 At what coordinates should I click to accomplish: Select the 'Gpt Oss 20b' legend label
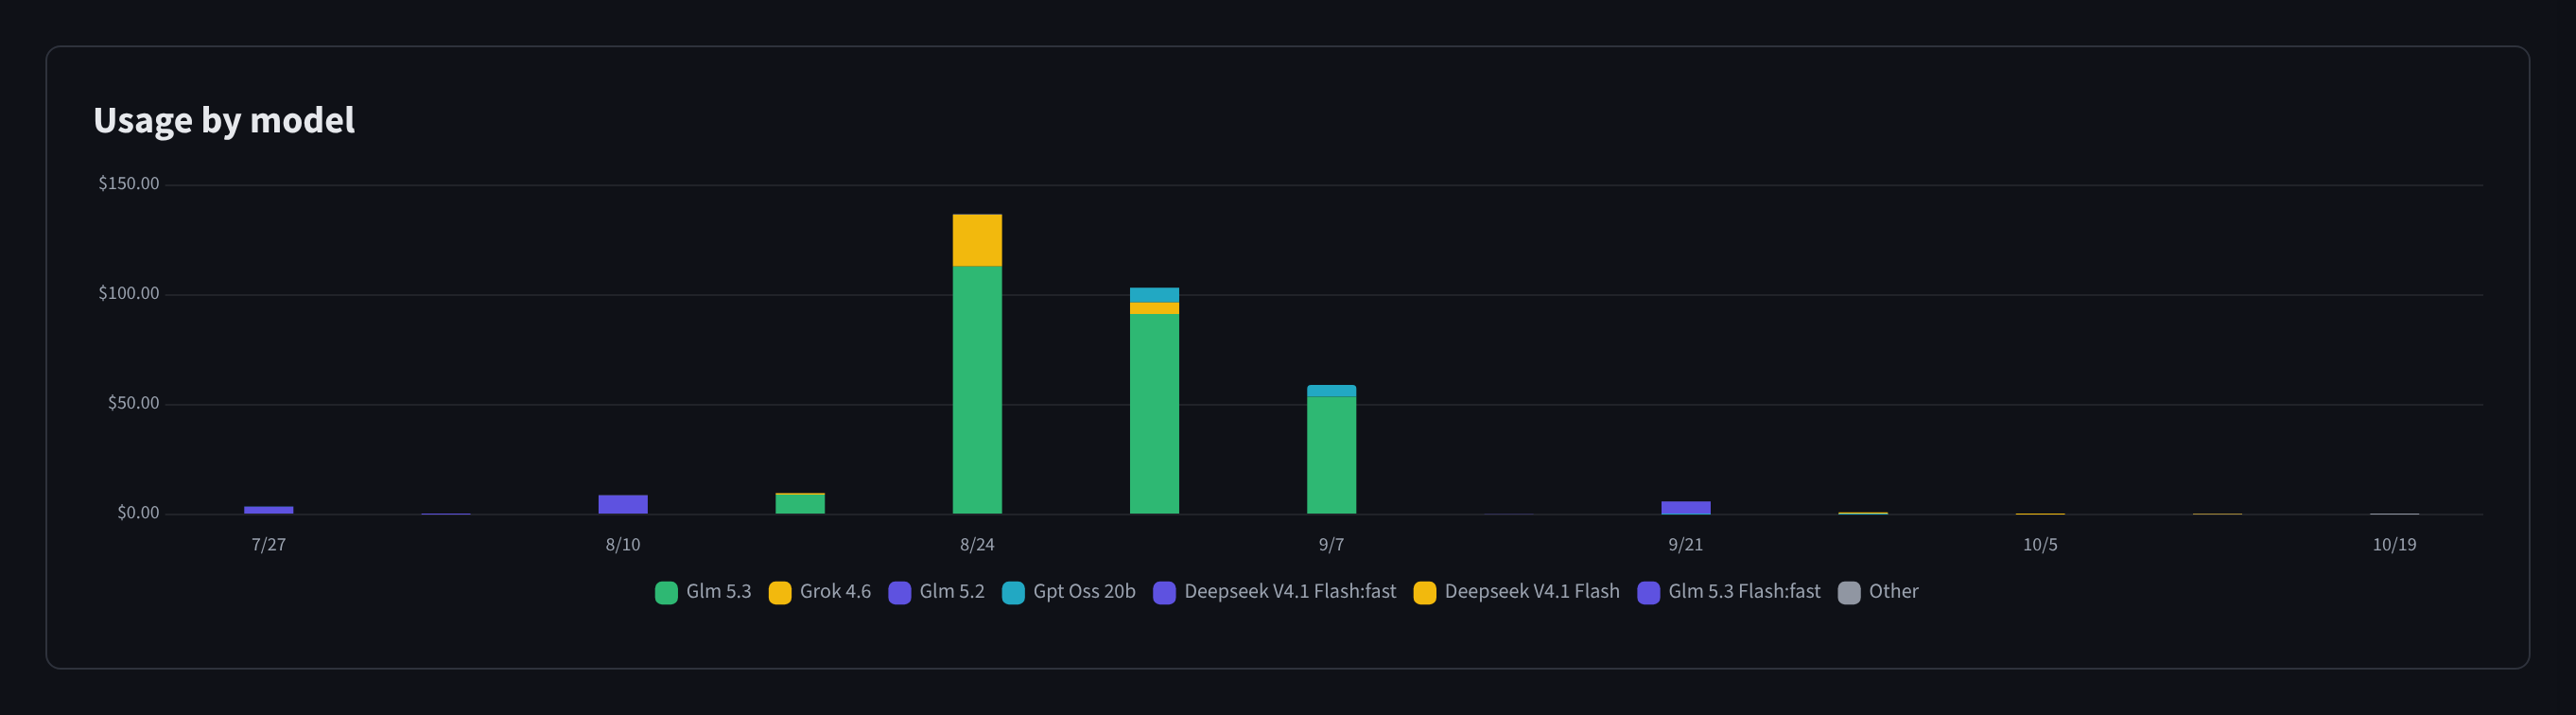tap(1084, 591)
